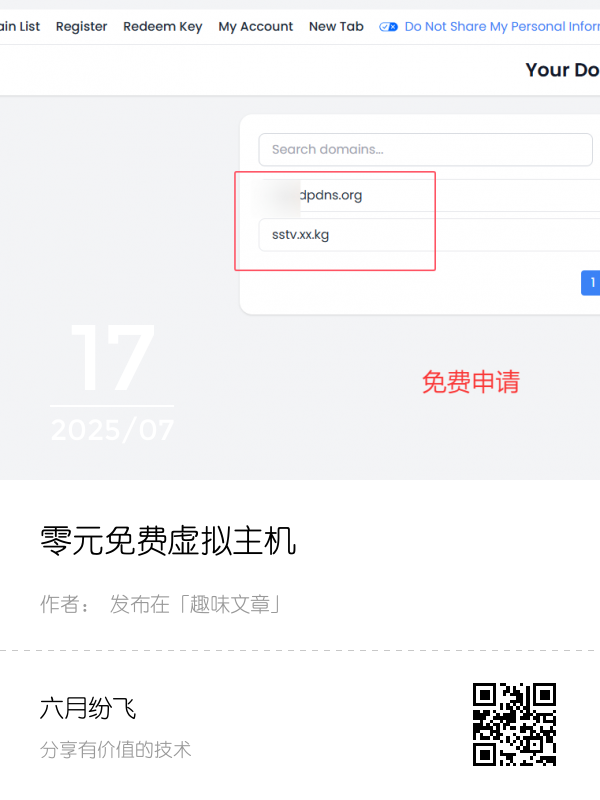
Task: Open Do Not Share My Personal Information link
Action: 502,27
